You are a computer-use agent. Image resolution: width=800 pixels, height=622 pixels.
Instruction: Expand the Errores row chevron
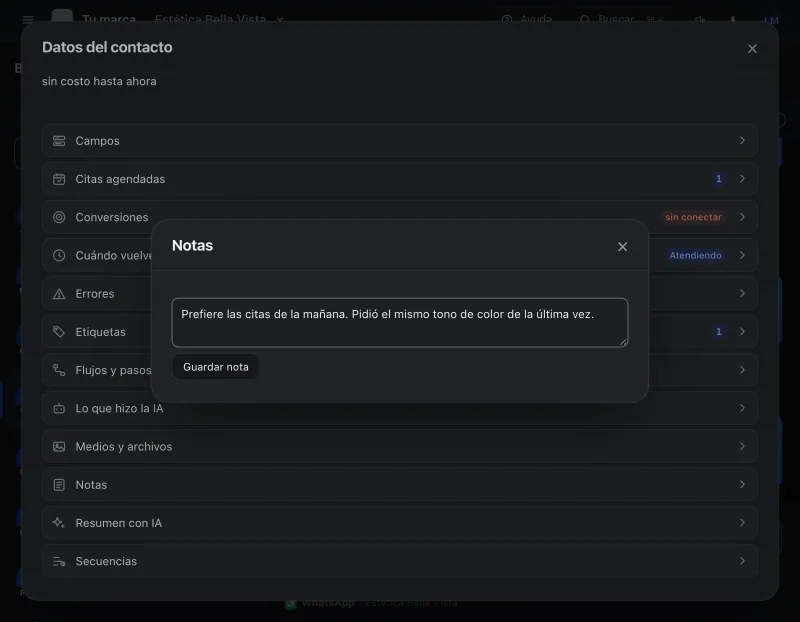[742, 293]
